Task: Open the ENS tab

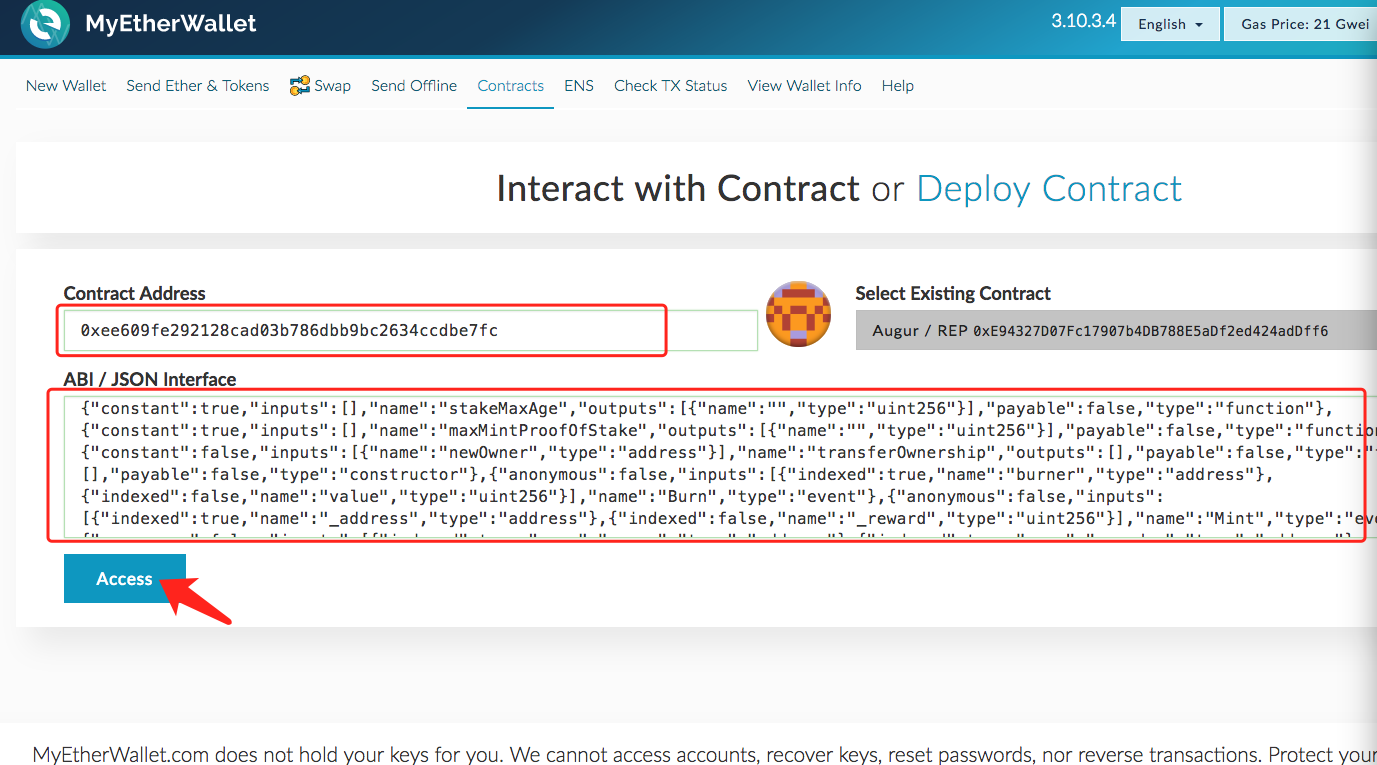Action: [579, 86]
